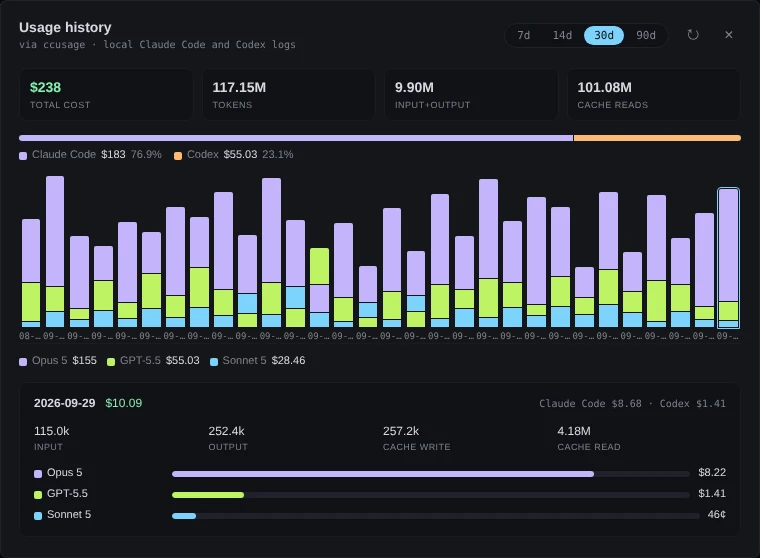Click the Sonnet 5 daily cost progress bar

pyautogui.click(x=436, y=516)
